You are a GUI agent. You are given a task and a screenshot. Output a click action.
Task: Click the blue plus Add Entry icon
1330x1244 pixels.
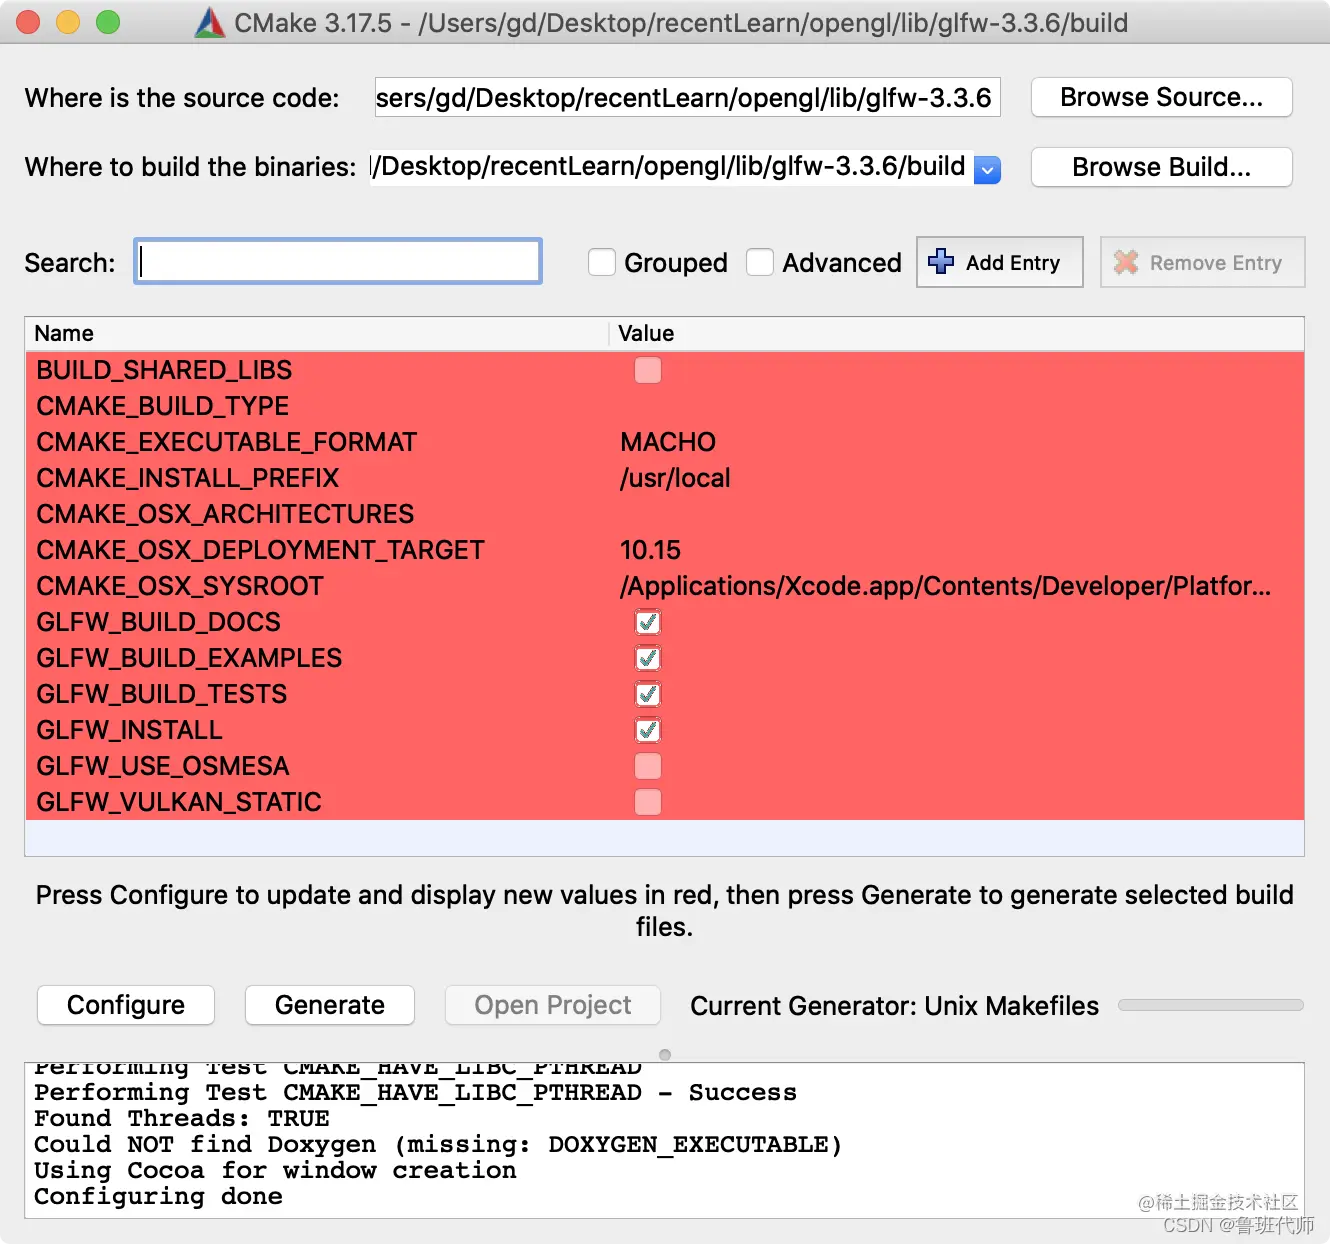(941, 261)
